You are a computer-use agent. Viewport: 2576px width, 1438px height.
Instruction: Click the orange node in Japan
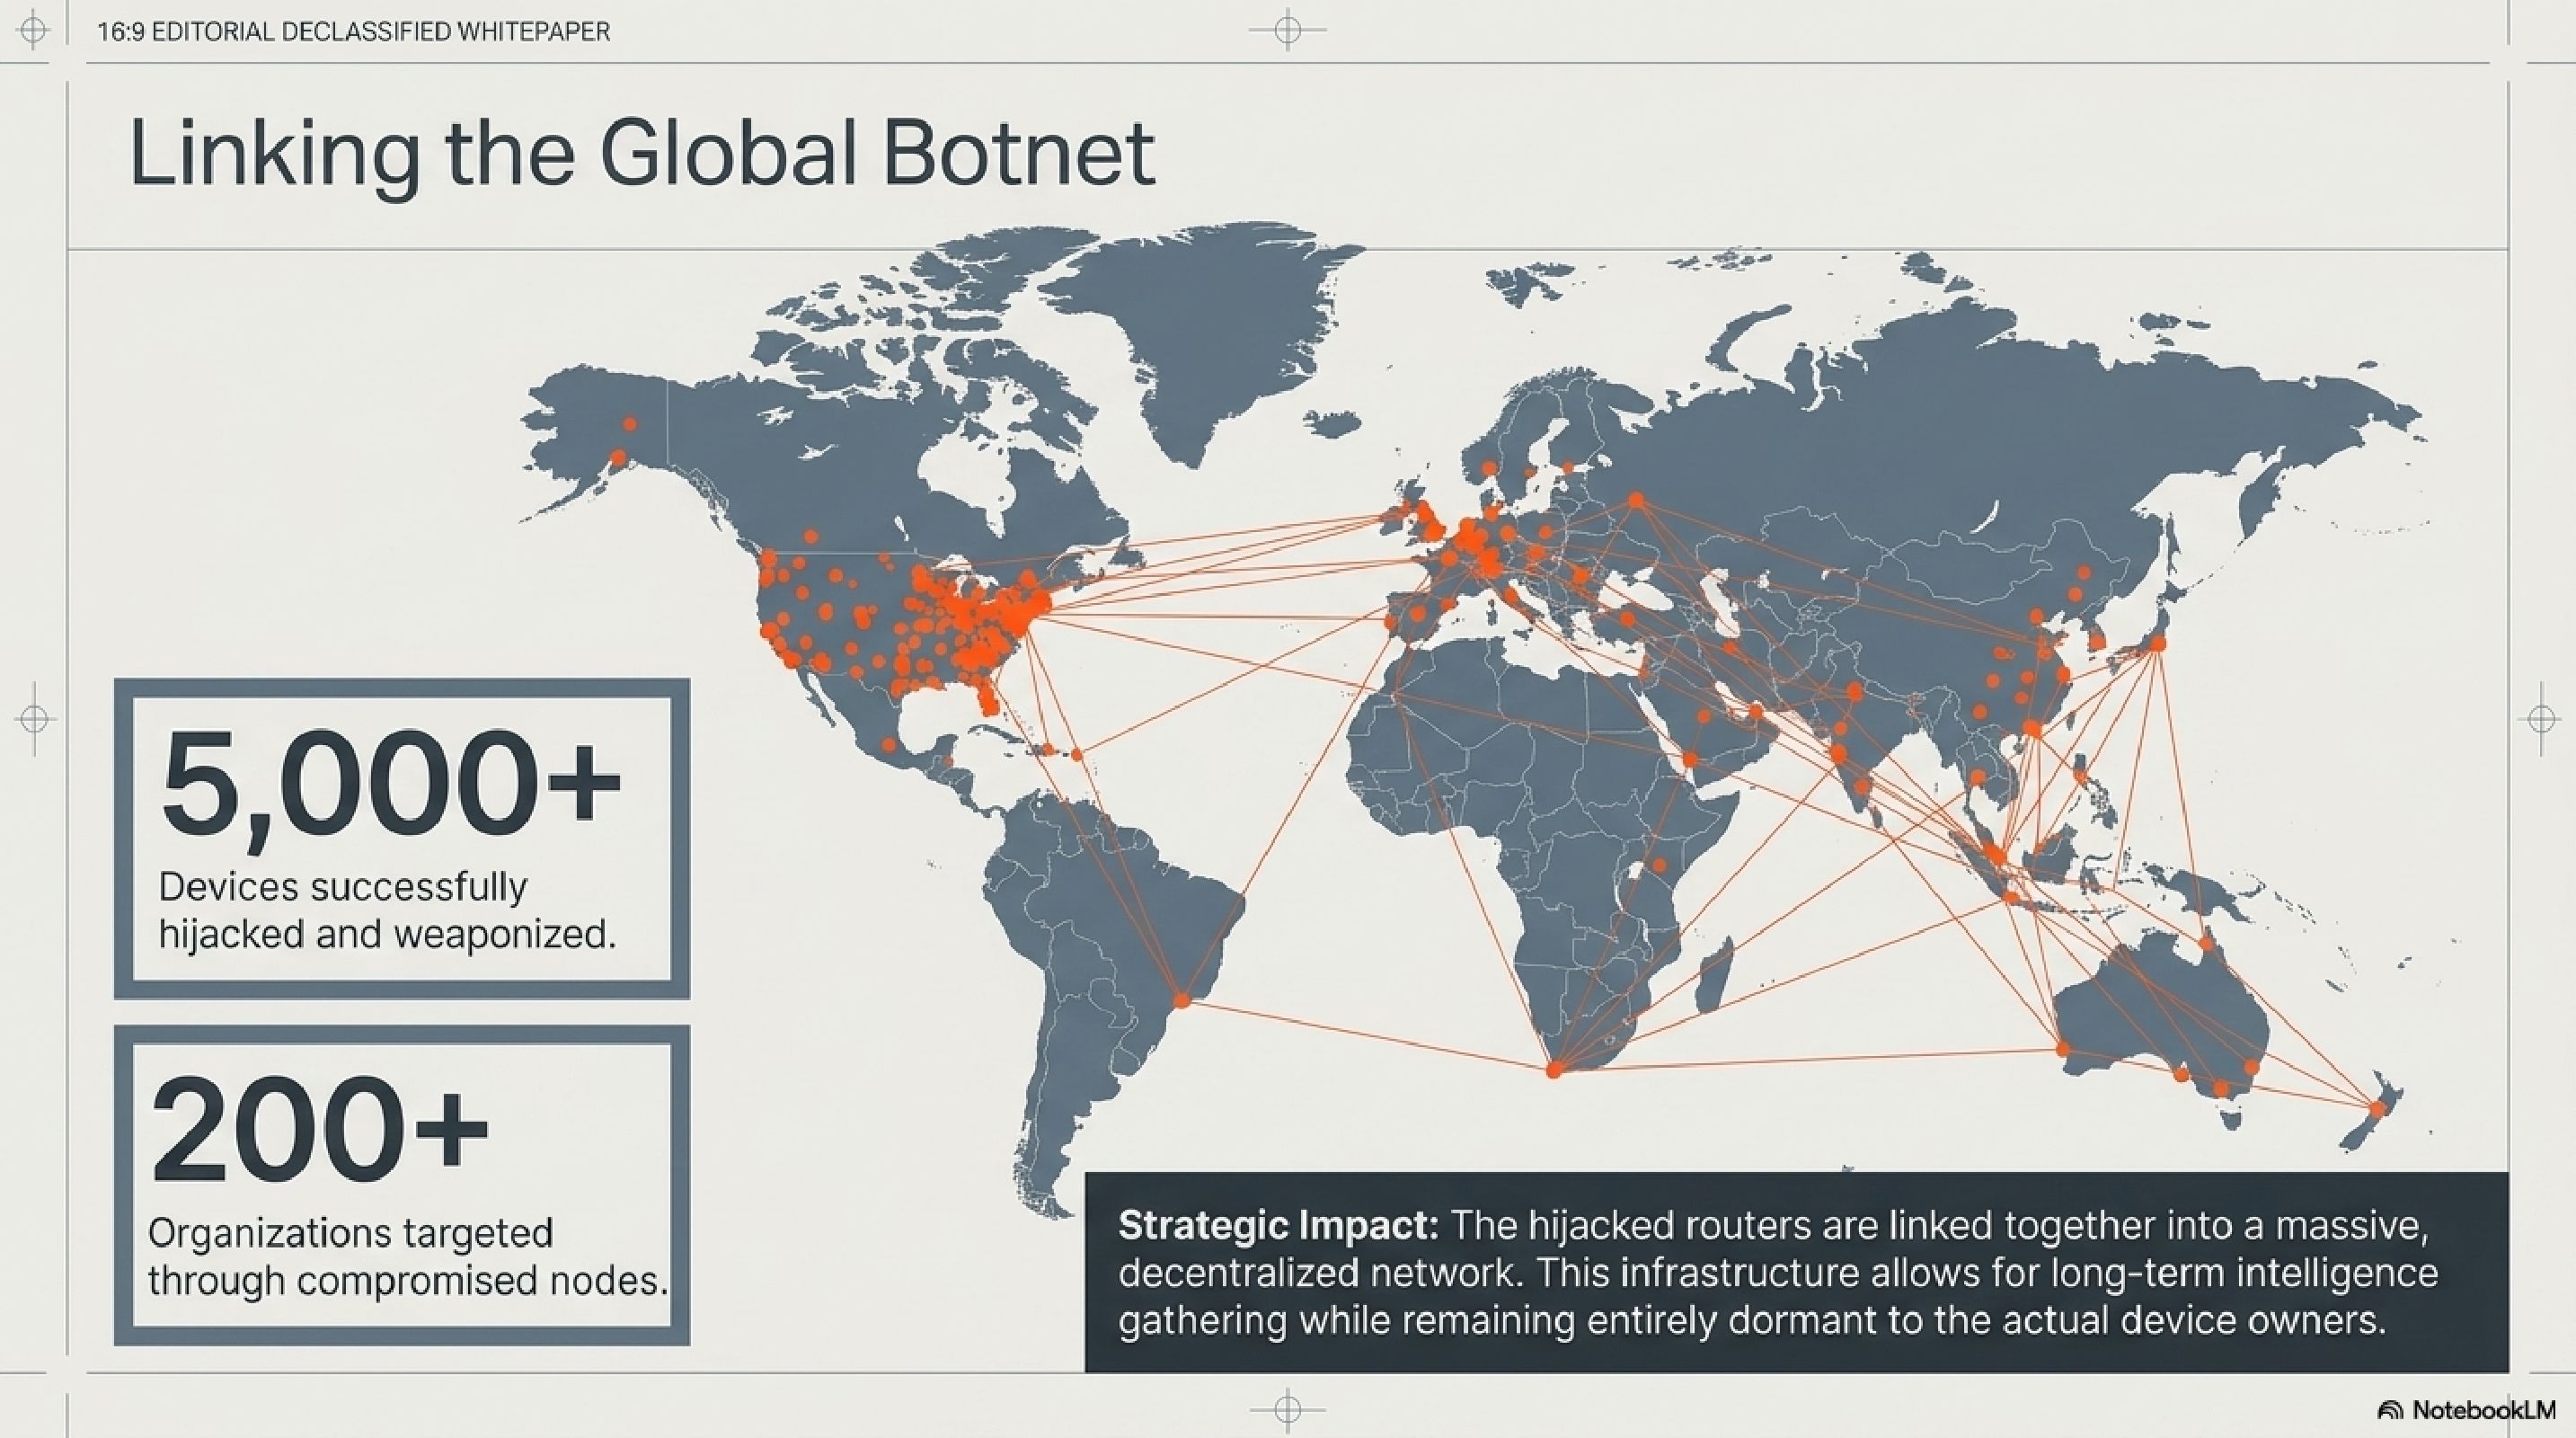click(2158, 644)
